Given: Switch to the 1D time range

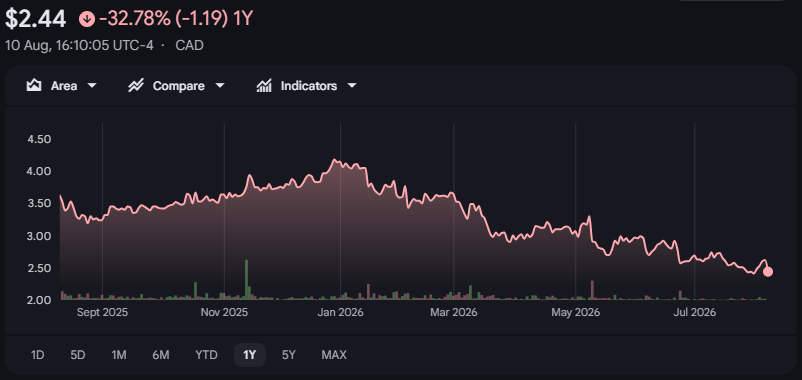Looking at the screenshot, I should (37, 354).
